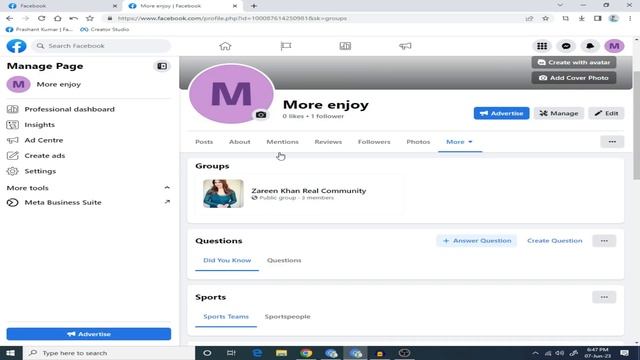Screen dimensions: 640x360
Task: Open the Edge icon in the taskbar
Action: [x=257, y=353]
